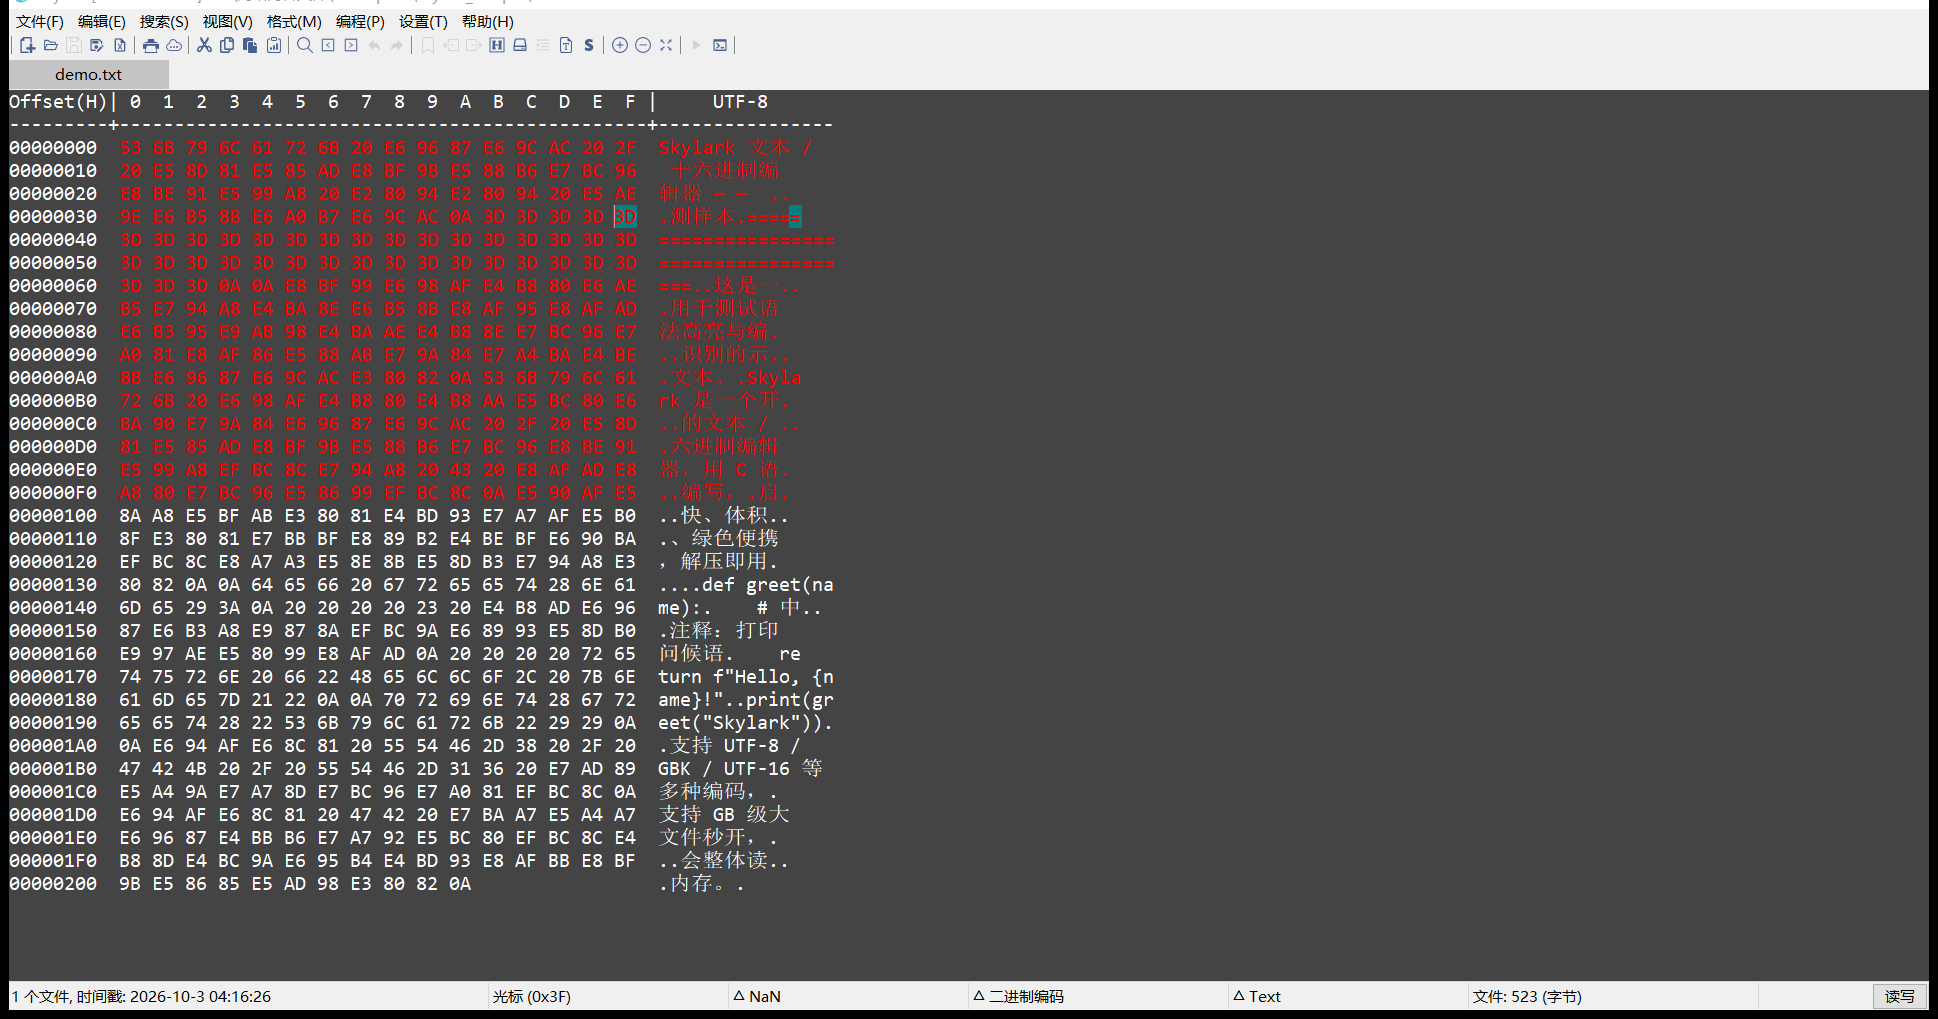The height and width of the screenshot is (1019, 1938).
Task: Click the zoom out minus icon
Action: (643, 45)
